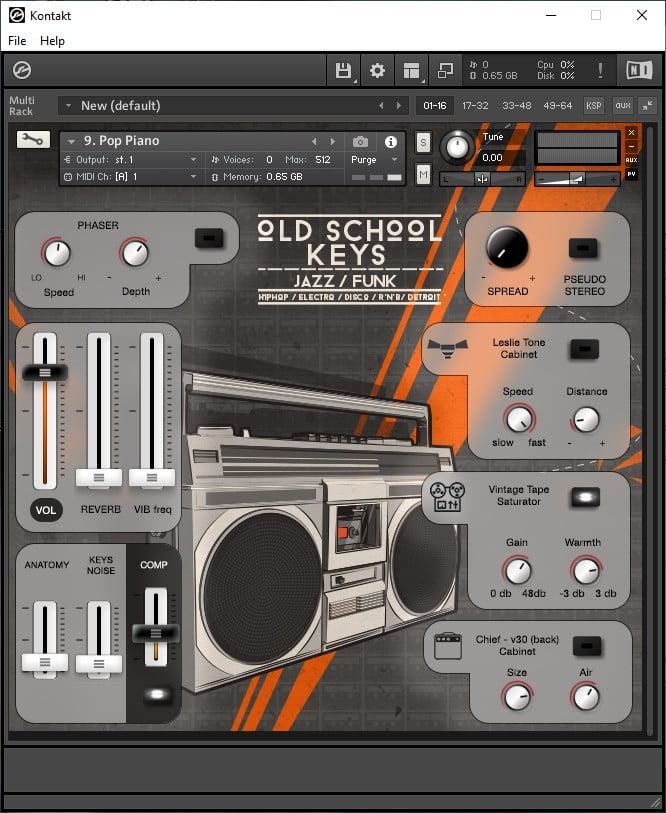
Task: Toggle the COMP on/off light button
Action: click(157, 694)
